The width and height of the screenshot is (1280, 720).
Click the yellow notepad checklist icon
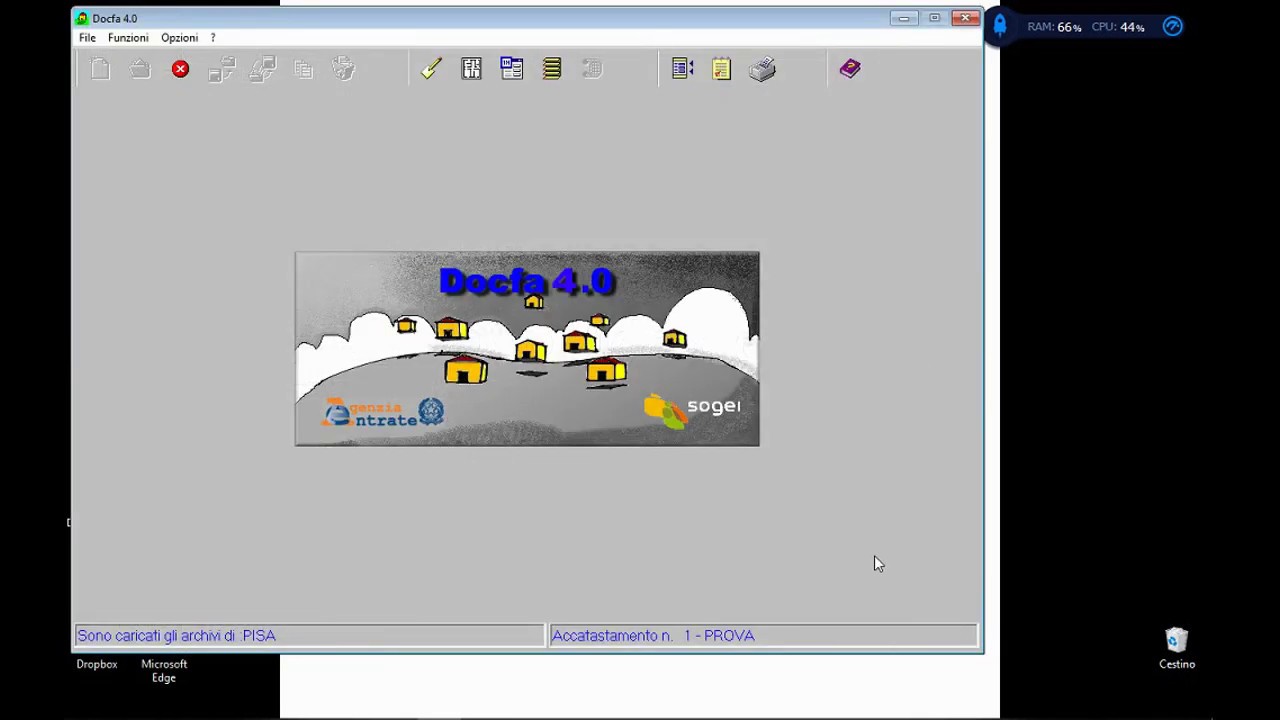coord(722,69)
